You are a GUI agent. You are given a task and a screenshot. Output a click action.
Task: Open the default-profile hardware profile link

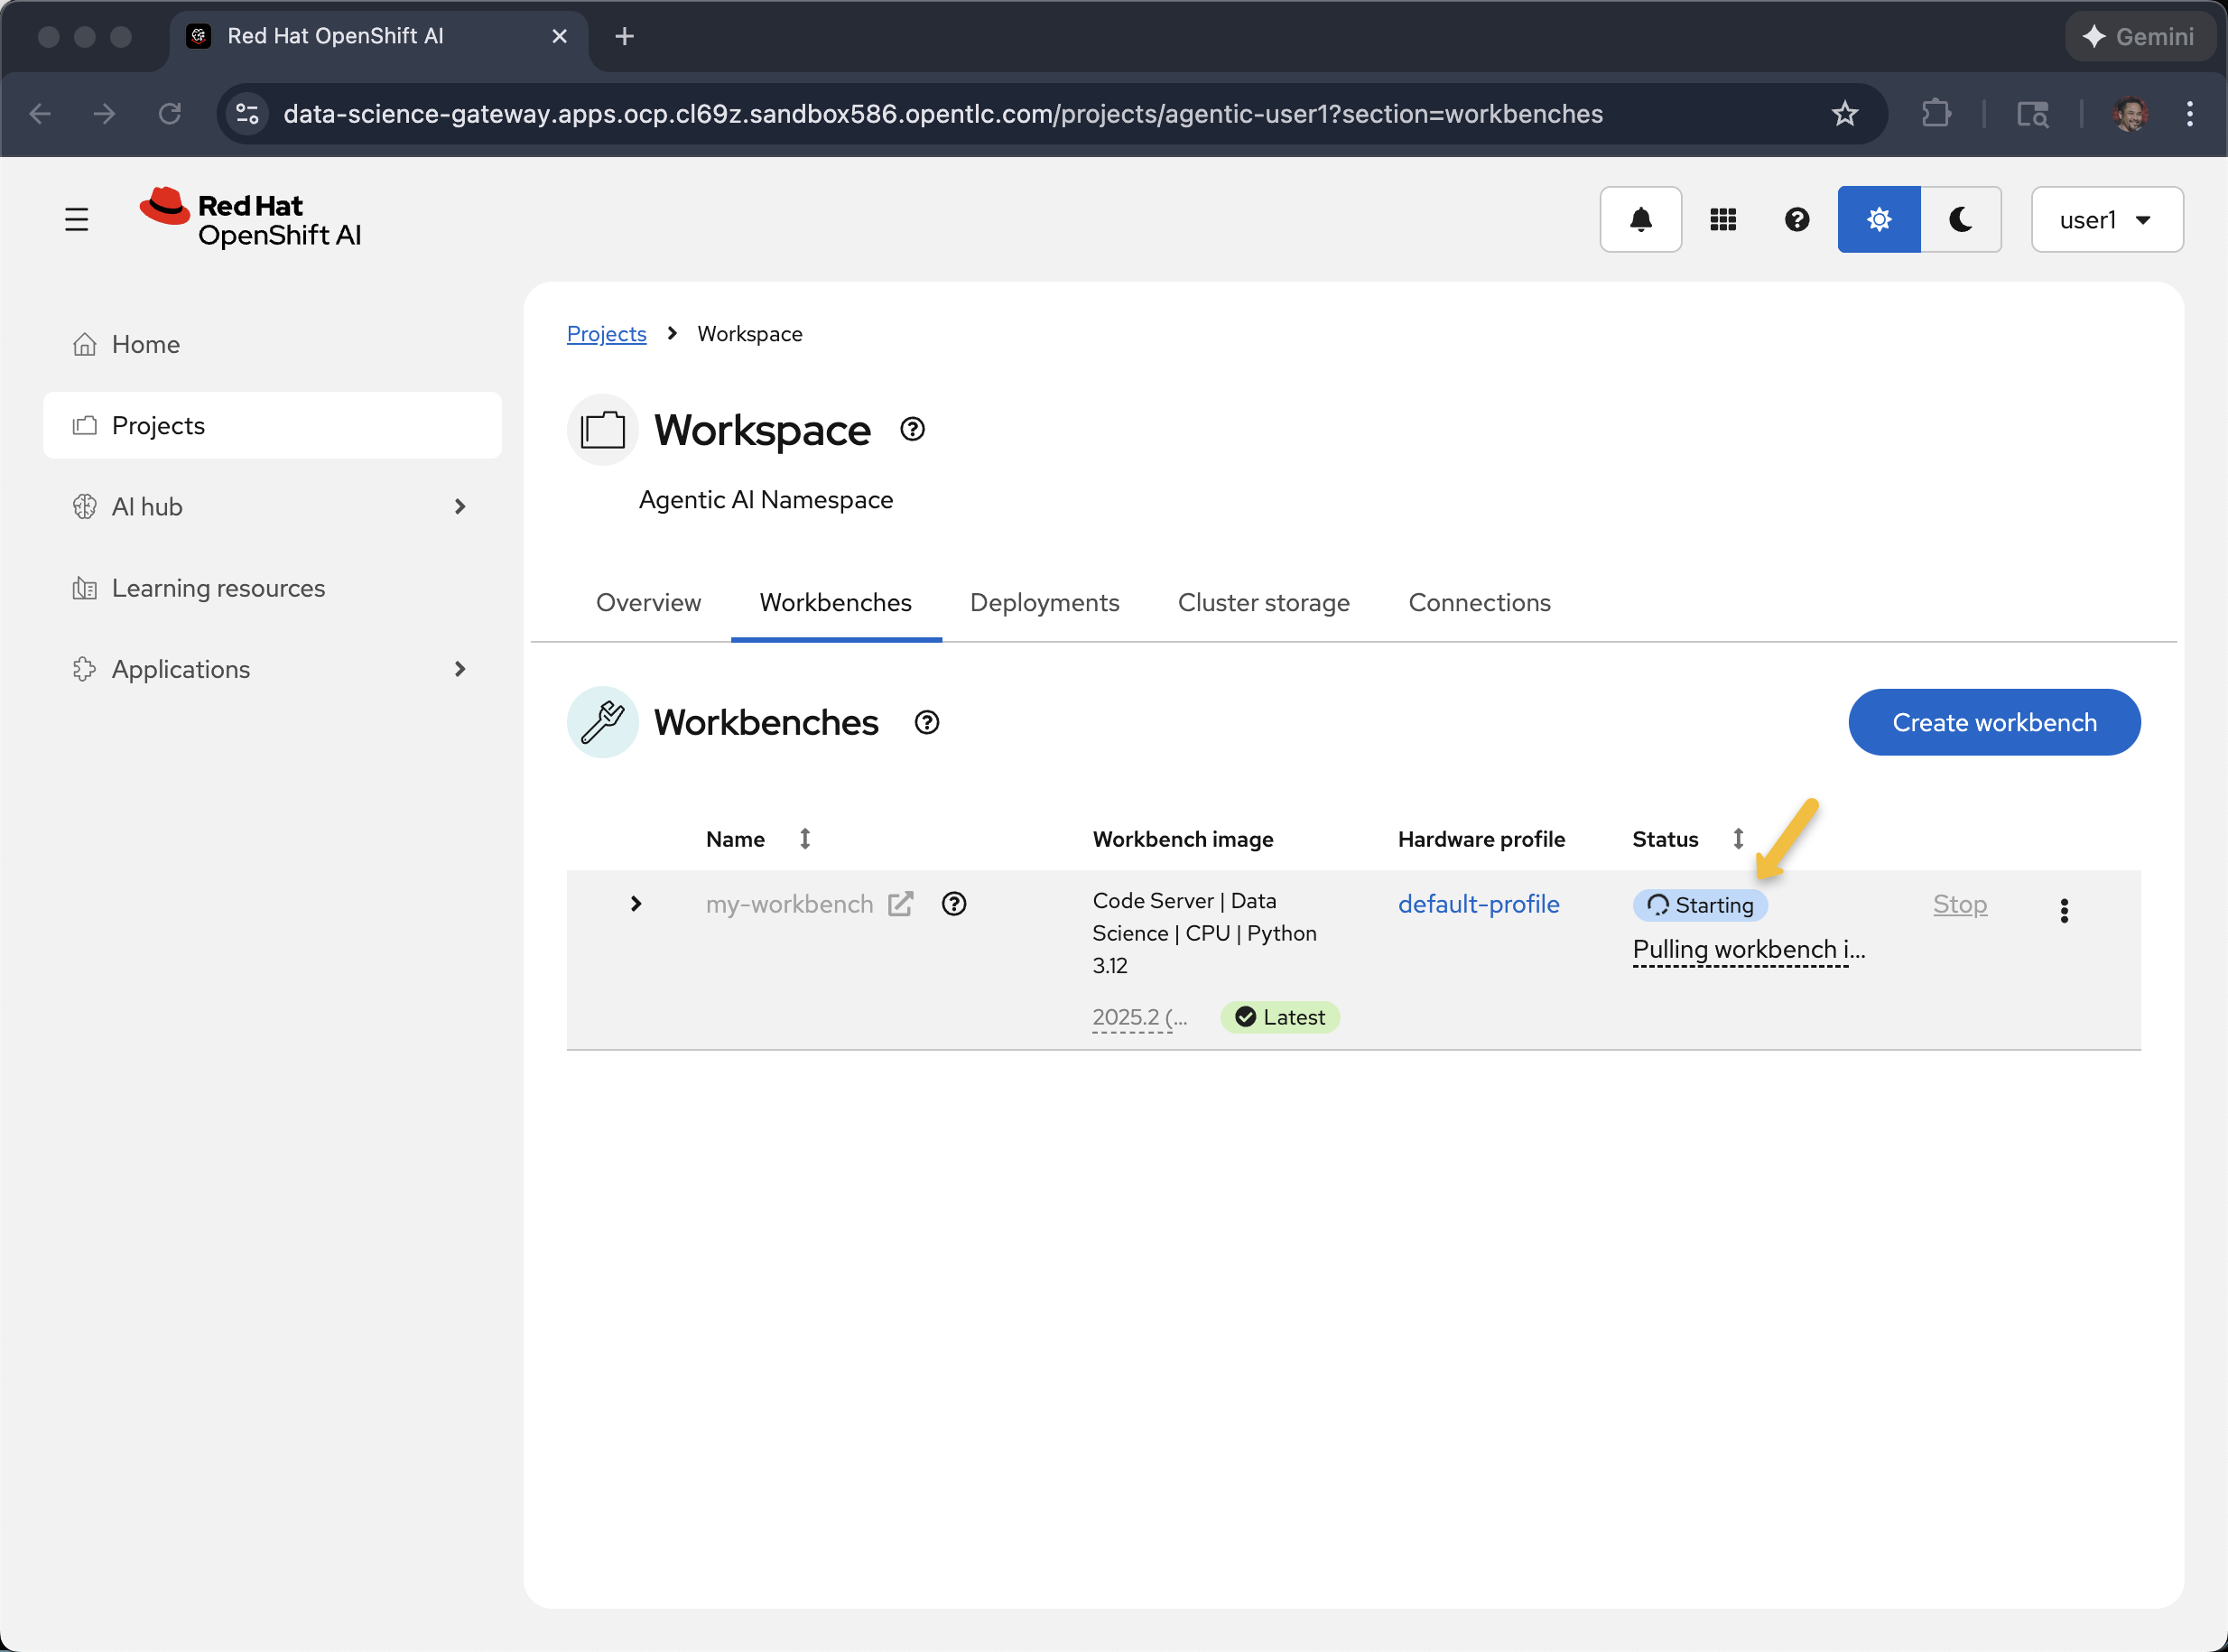click(1478, 904)
